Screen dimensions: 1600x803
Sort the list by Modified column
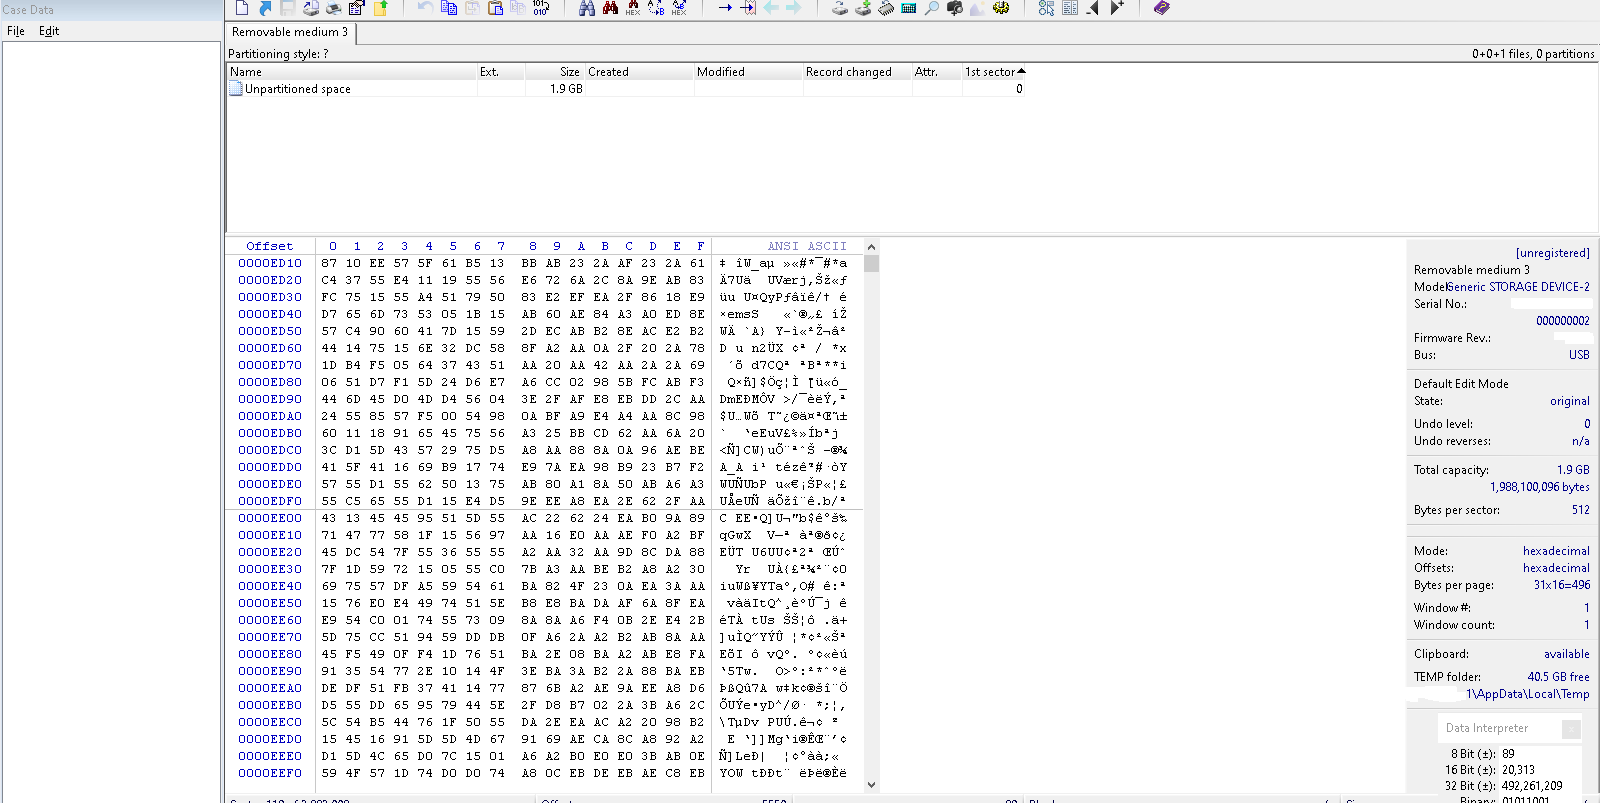(749, 72)
